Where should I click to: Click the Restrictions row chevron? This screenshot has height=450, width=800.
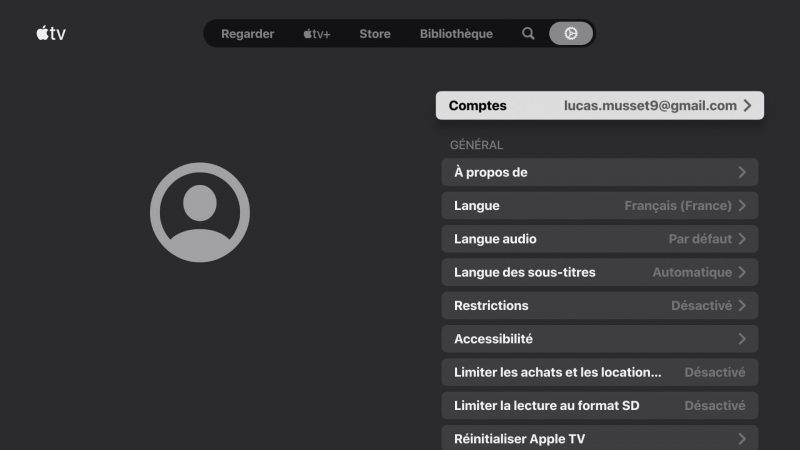[742, 306]
